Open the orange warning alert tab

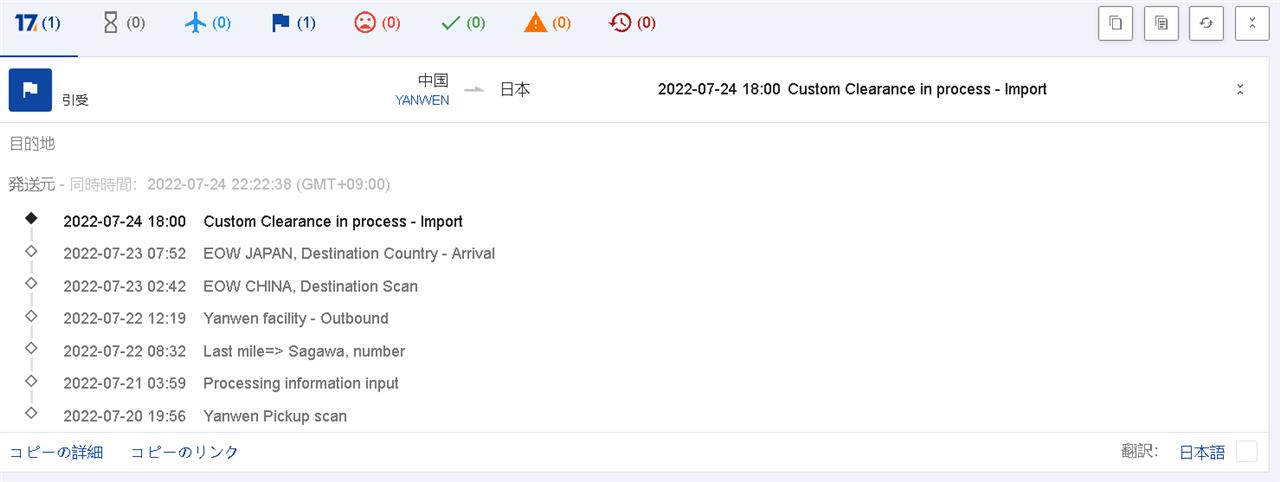pyautogui.click(x=548, y=23)
